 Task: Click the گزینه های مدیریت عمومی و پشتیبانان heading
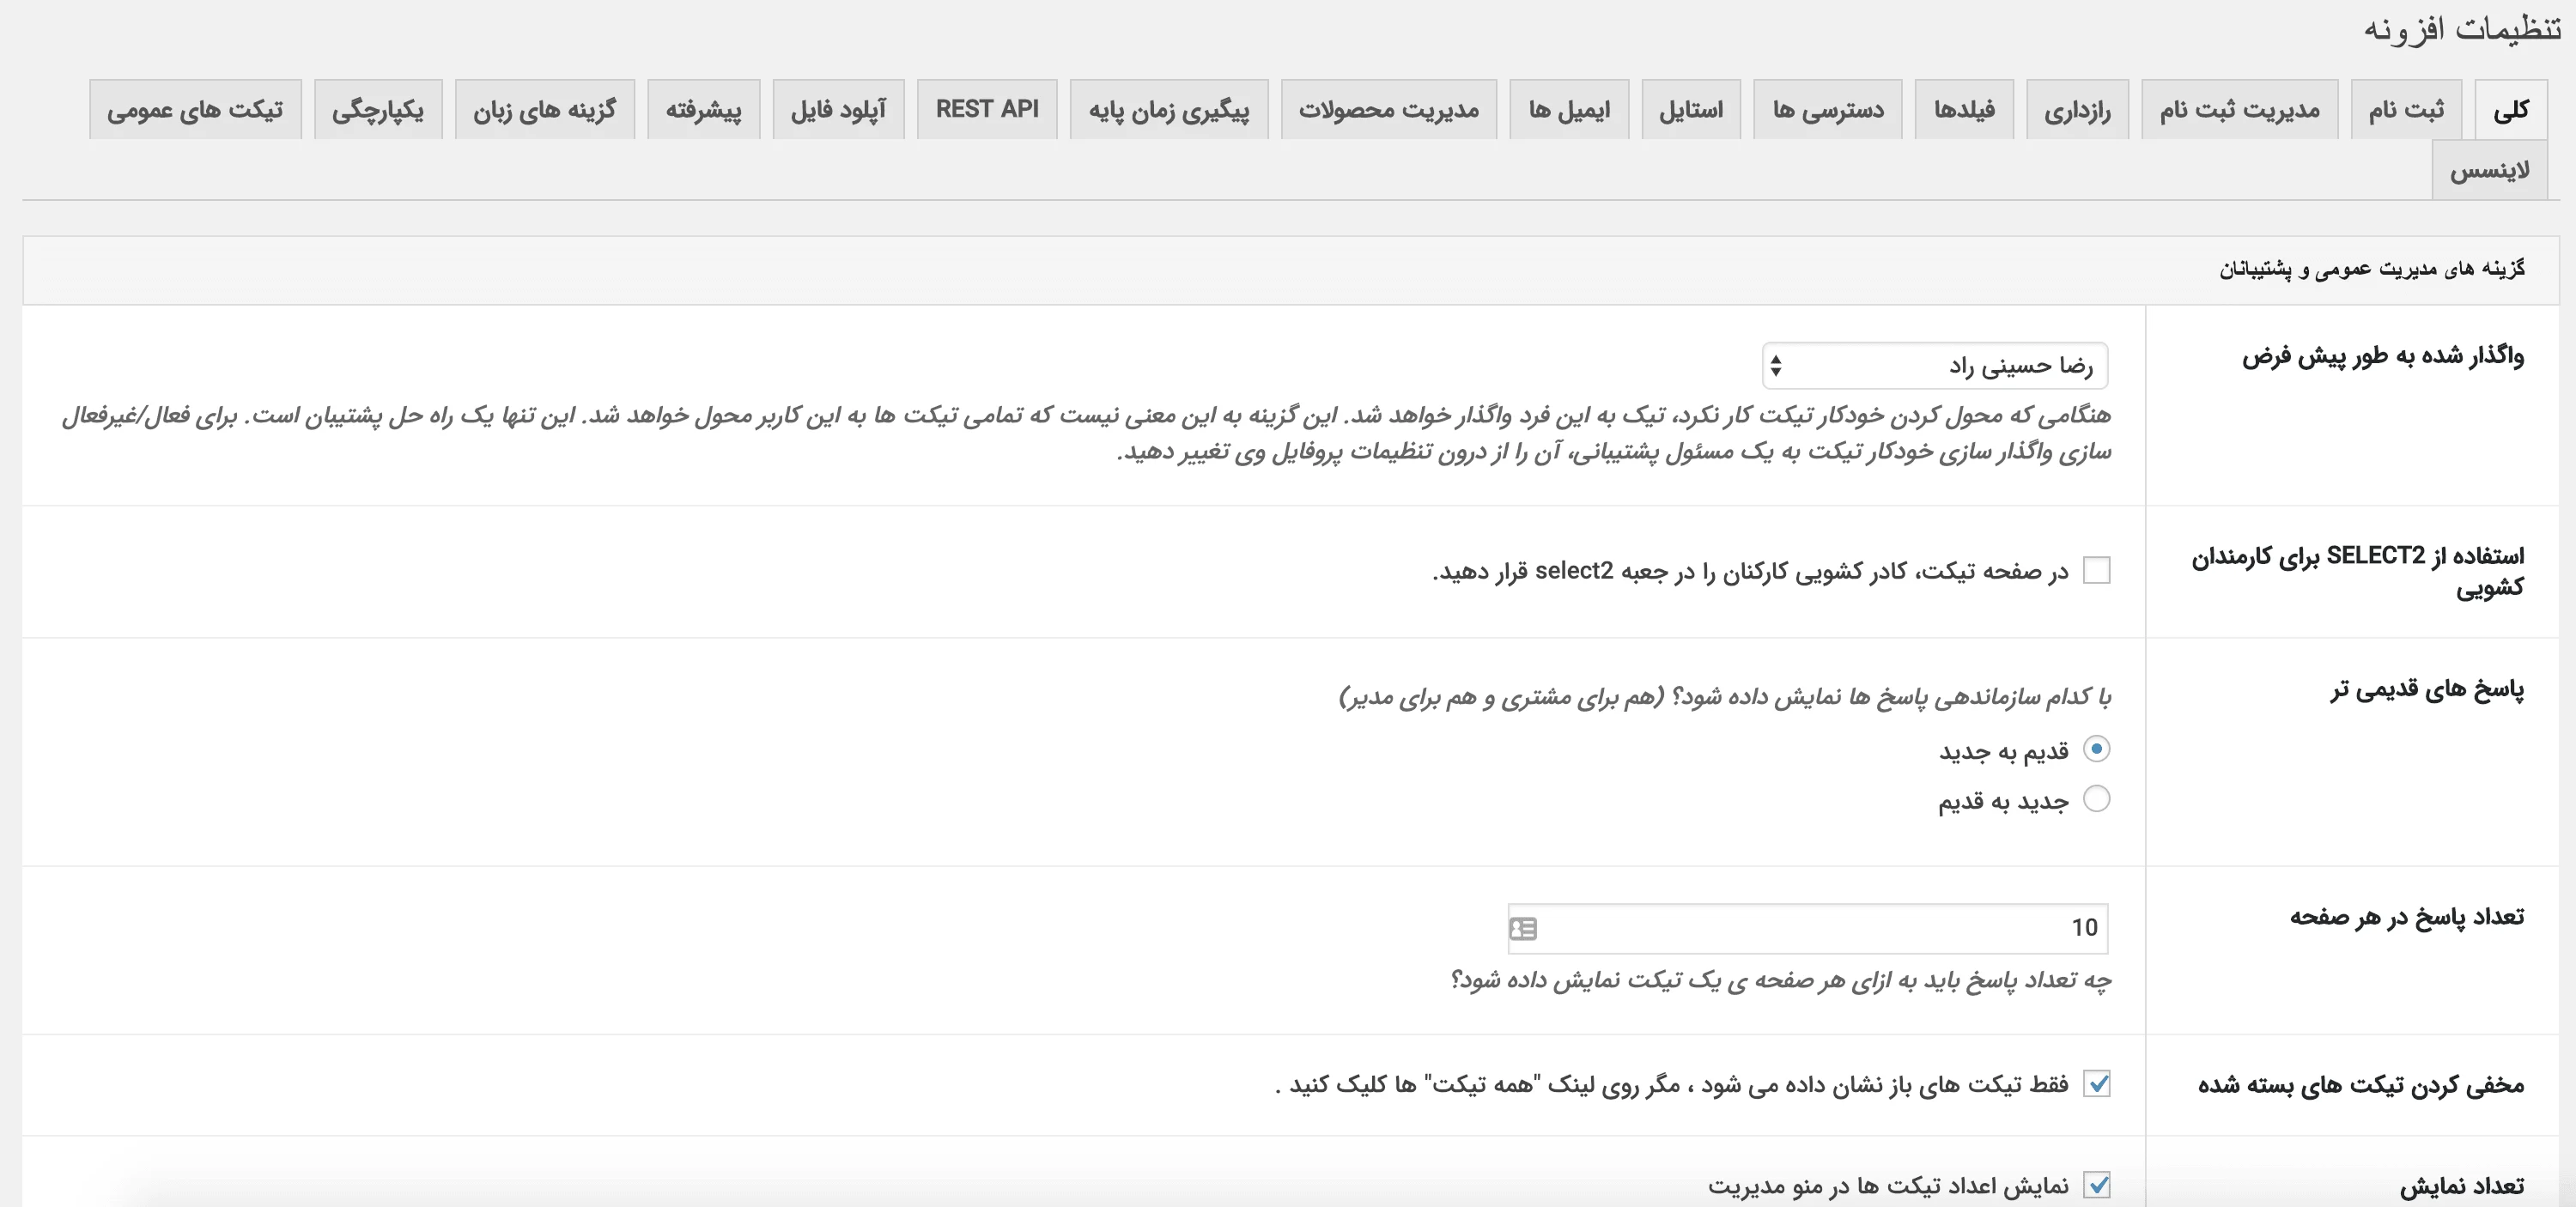coord(2372,269)
